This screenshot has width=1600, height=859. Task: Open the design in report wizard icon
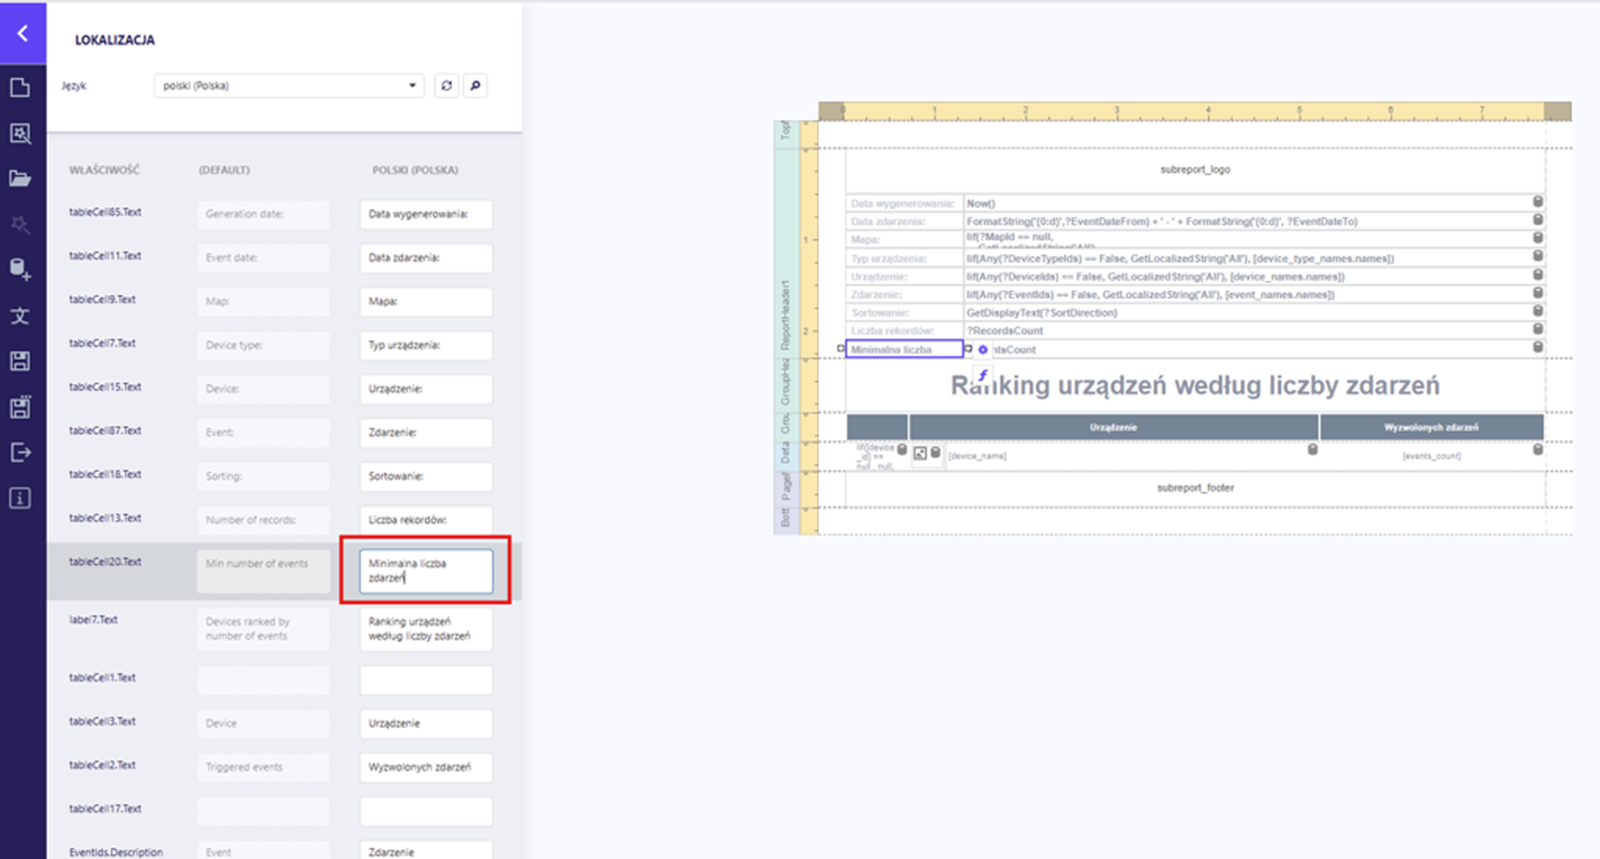tap(20, 134)
